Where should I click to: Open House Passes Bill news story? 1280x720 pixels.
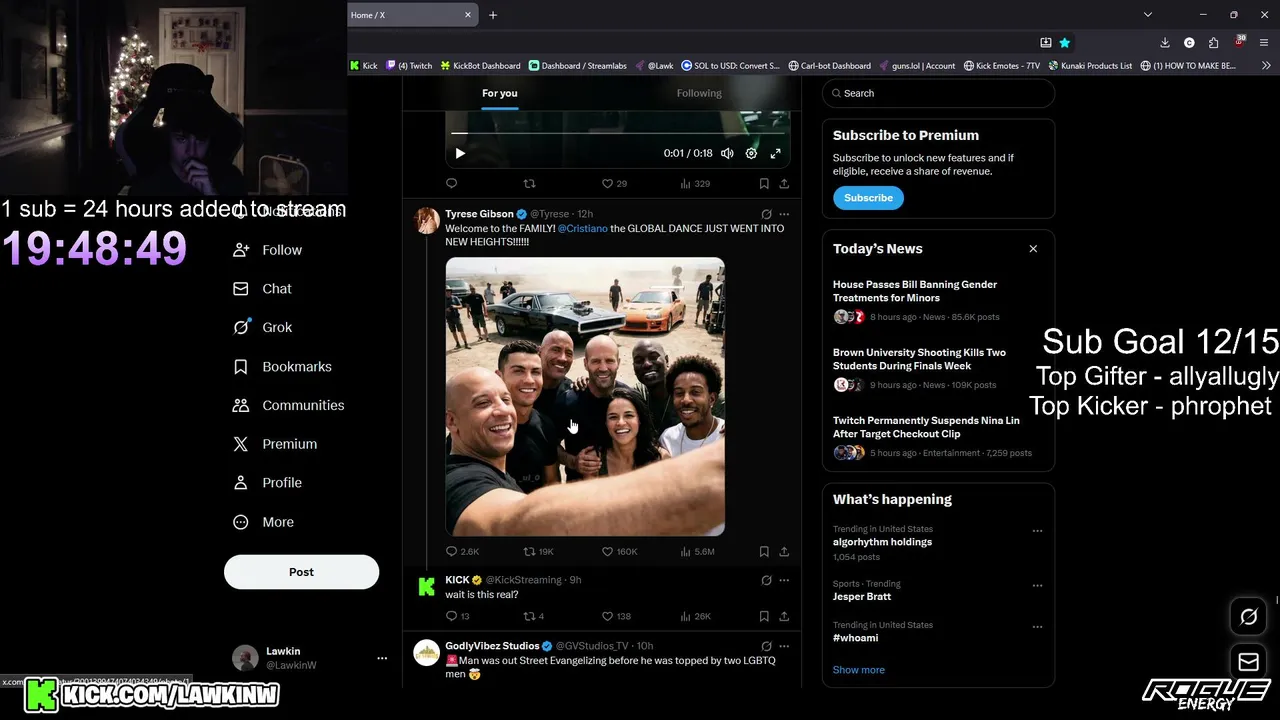click(938, 300)
